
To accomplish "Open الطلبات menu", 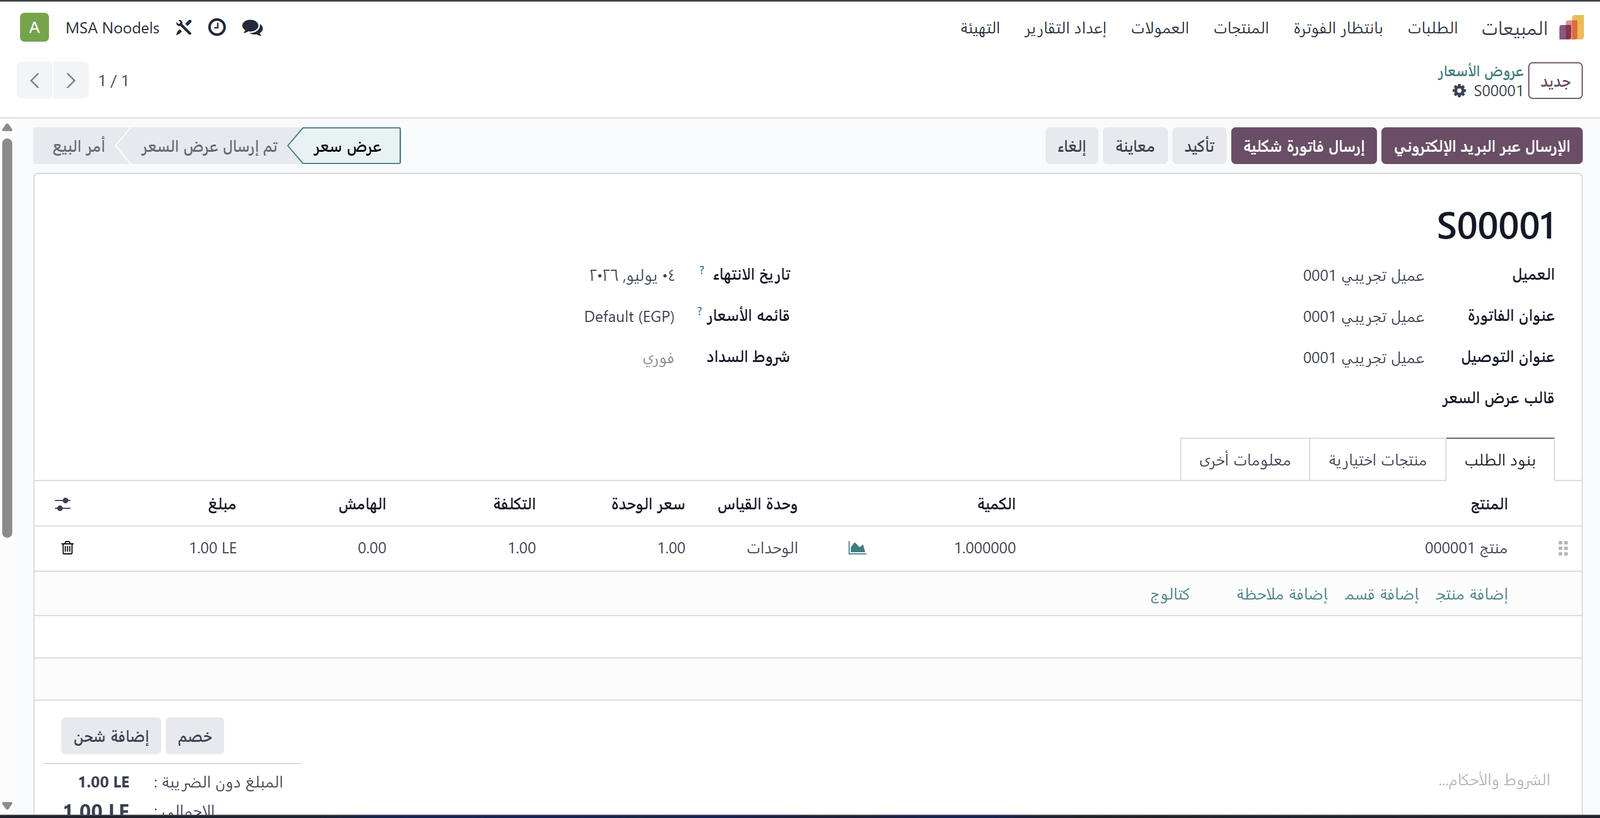I will [1433, 28].
